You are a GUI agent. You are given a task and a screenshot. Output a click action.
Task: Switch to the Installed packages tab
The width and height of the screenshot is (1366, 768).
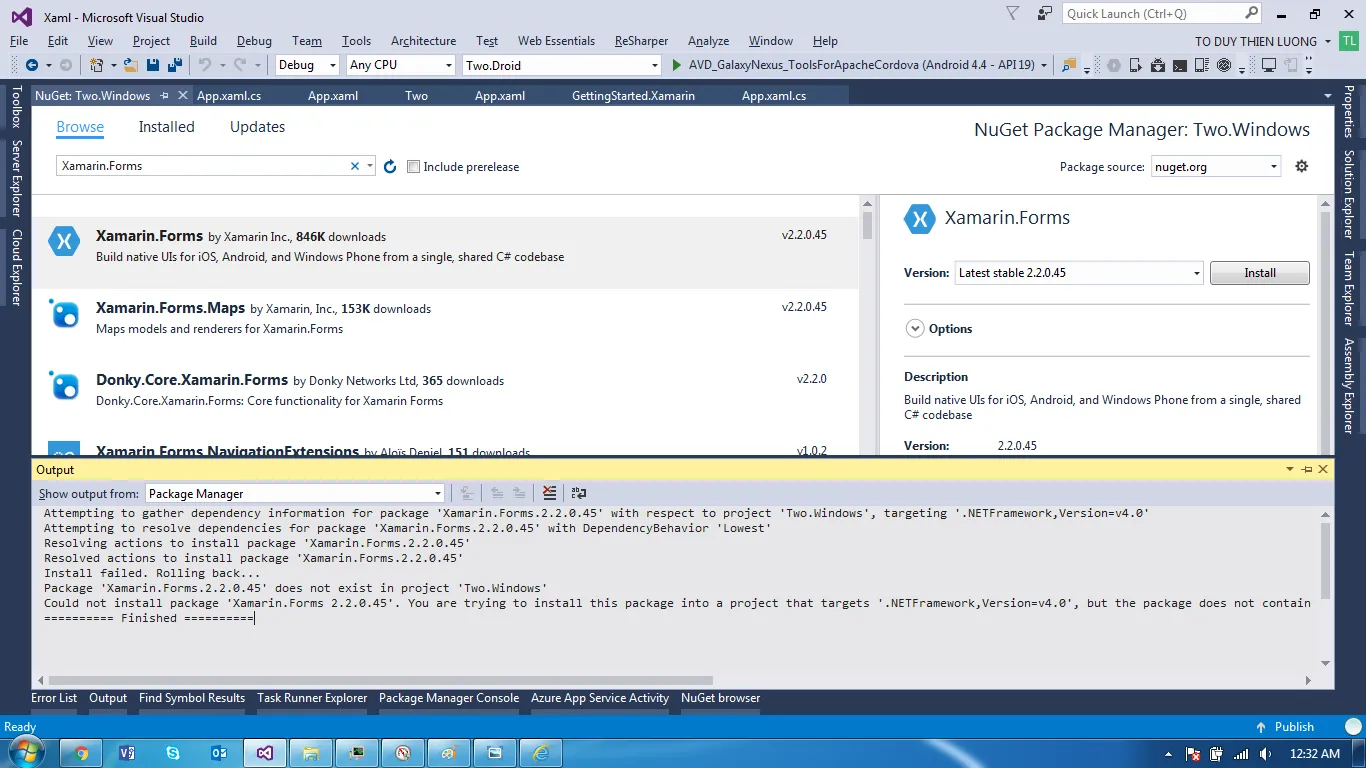(x=166, y=127)
